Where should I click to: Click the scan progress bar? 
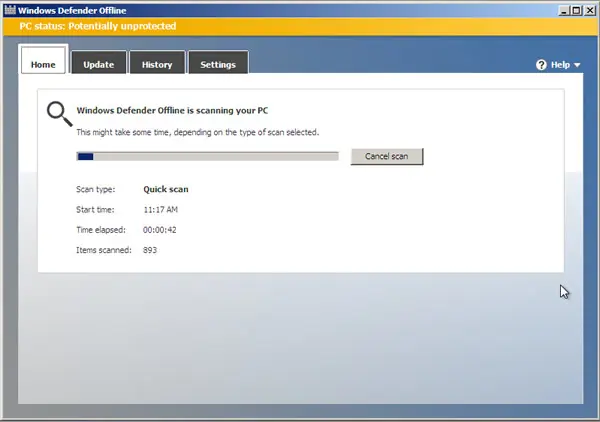coord(207,156)
